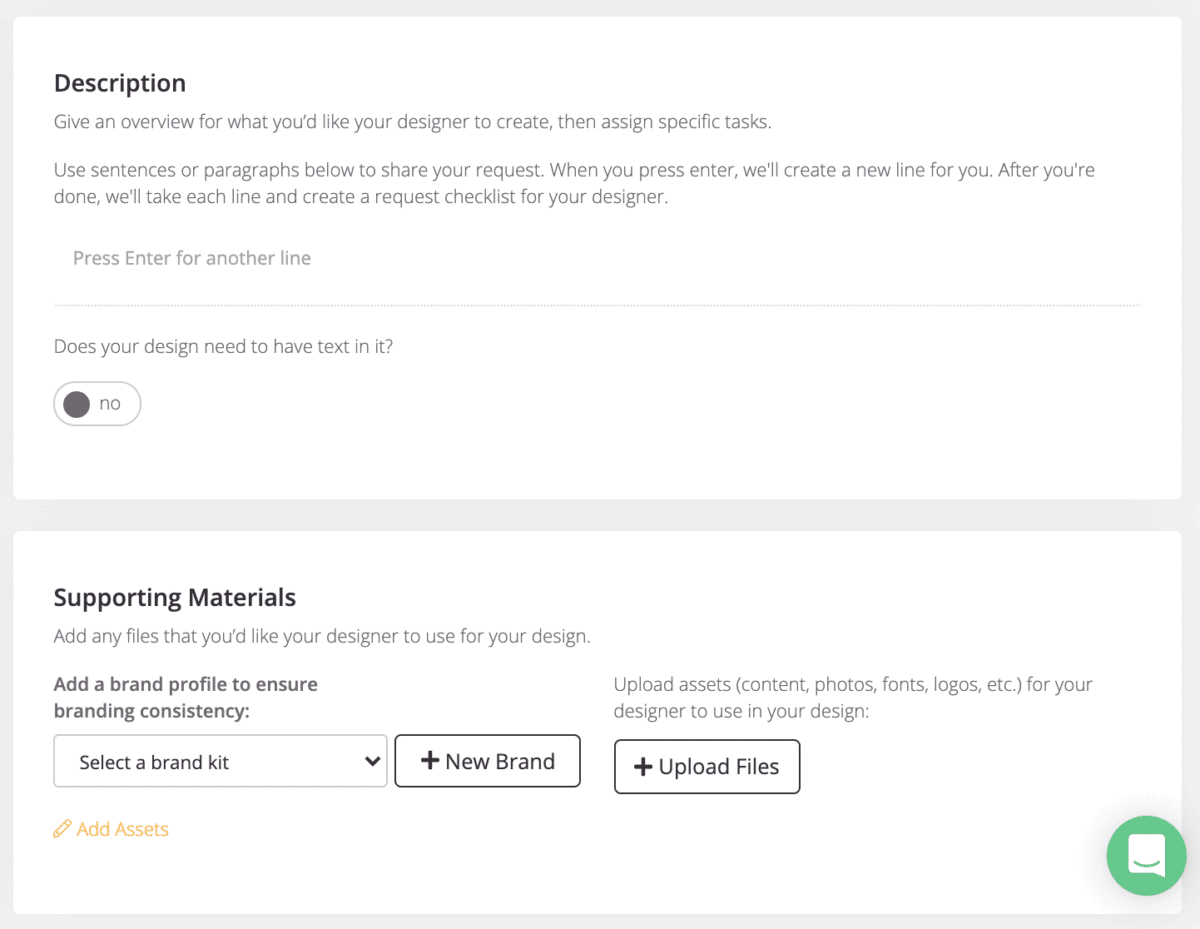Click the chevron on the brand kit selector
The width and height of the screenshot is (1200, 929).
(371, 760)
